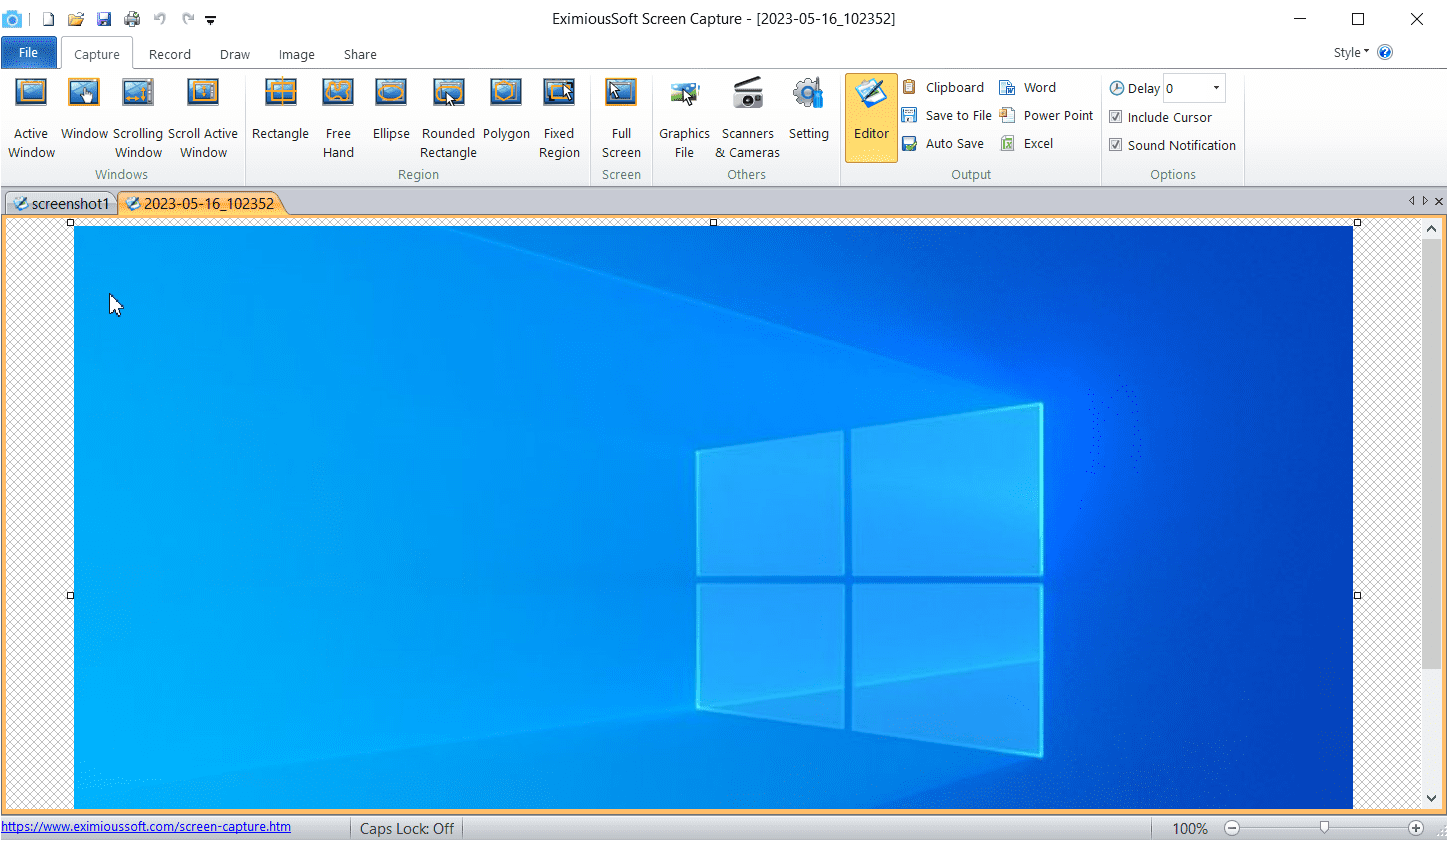1448x841 pixels.
Task: Expand the Style dropdown menu
Action: pyautogui.click(x=1351, y=52)
